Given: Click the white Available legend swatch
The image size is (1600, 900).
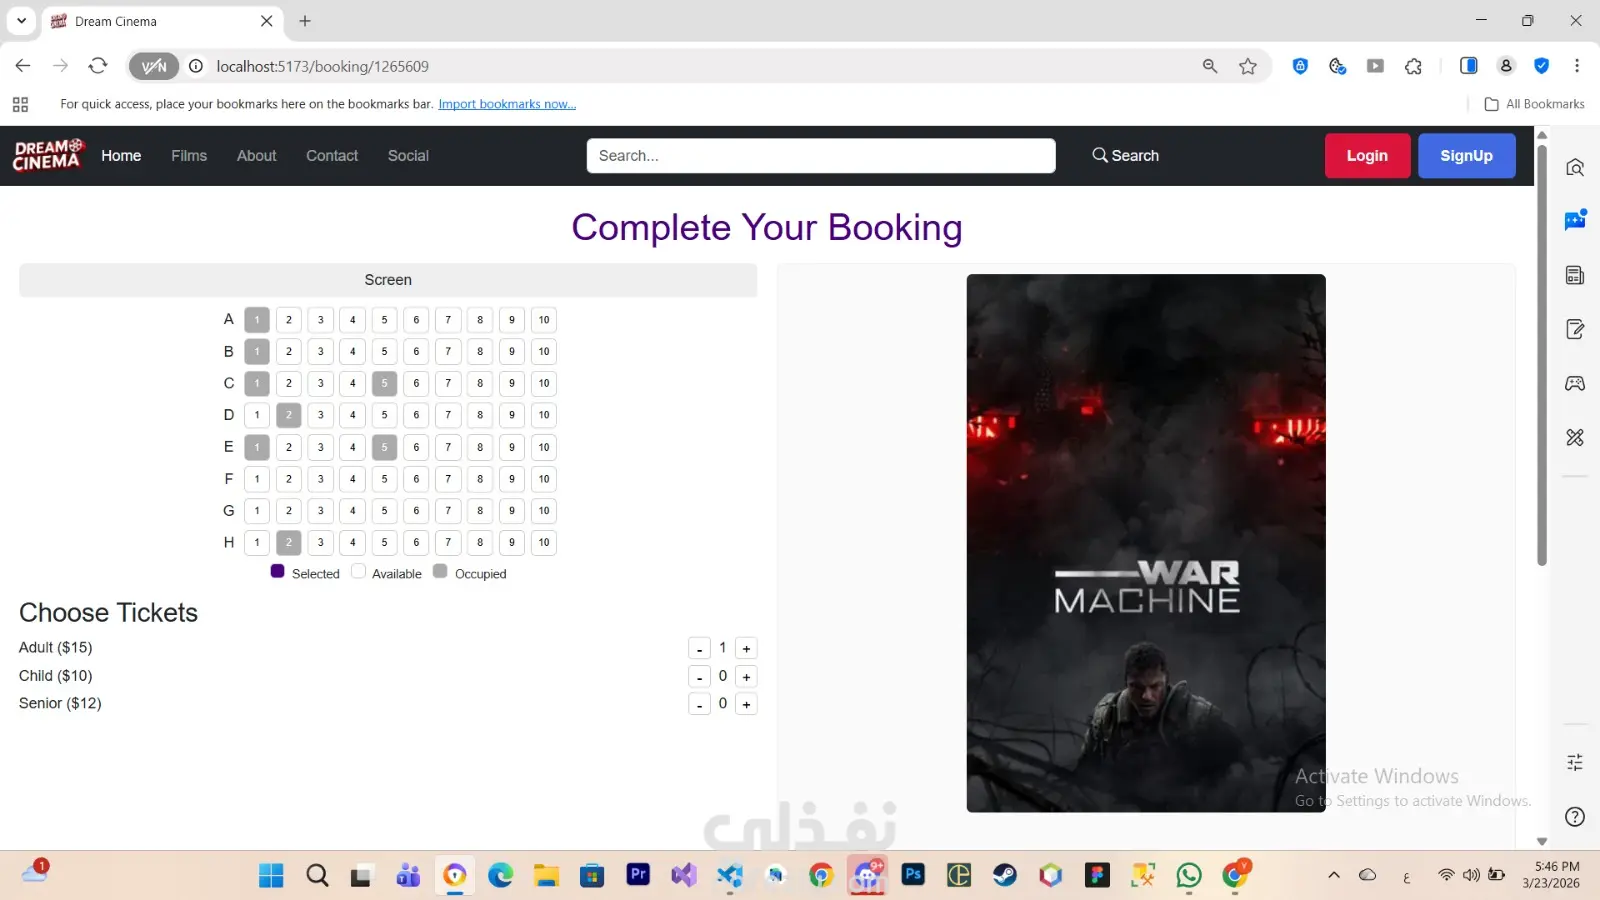Looking at the screenshot, I should tap(358, 571).
